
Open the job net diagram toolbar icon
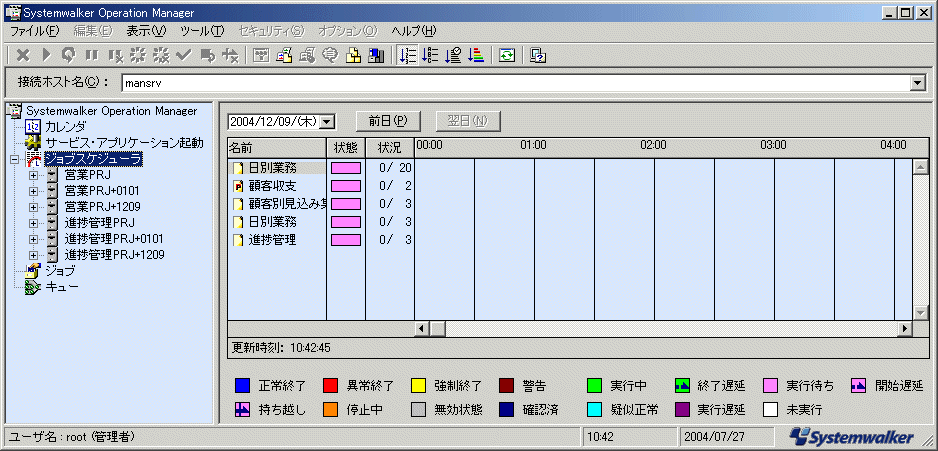261,56
